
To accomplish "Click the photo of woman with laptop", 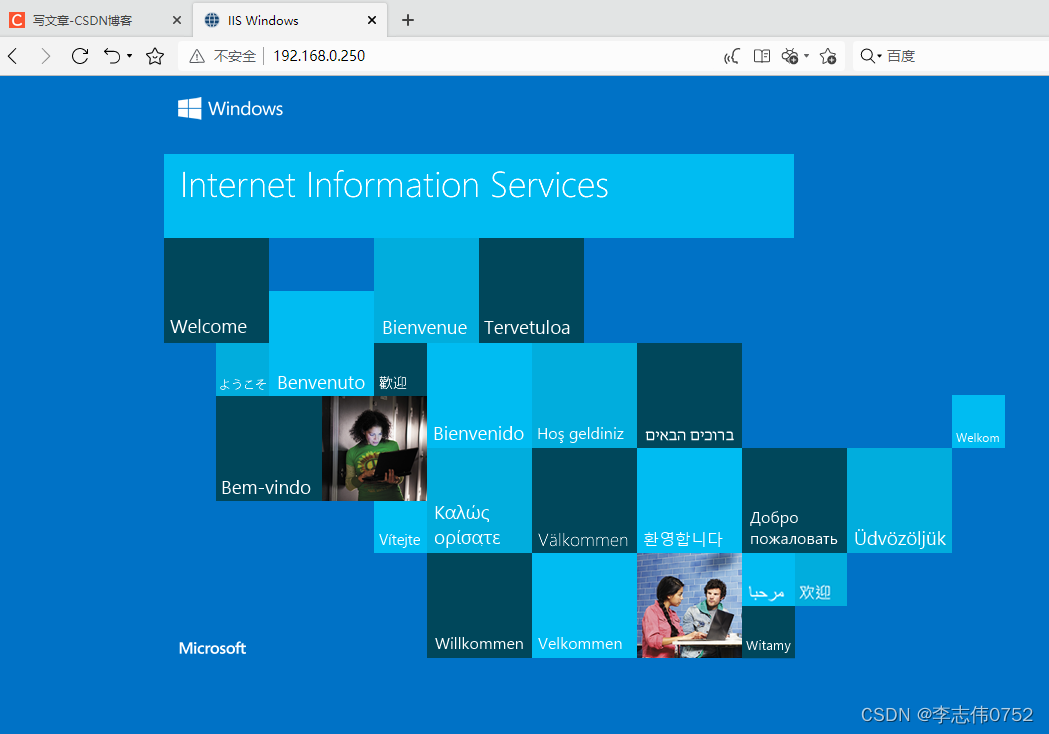I will pos(374,448).
